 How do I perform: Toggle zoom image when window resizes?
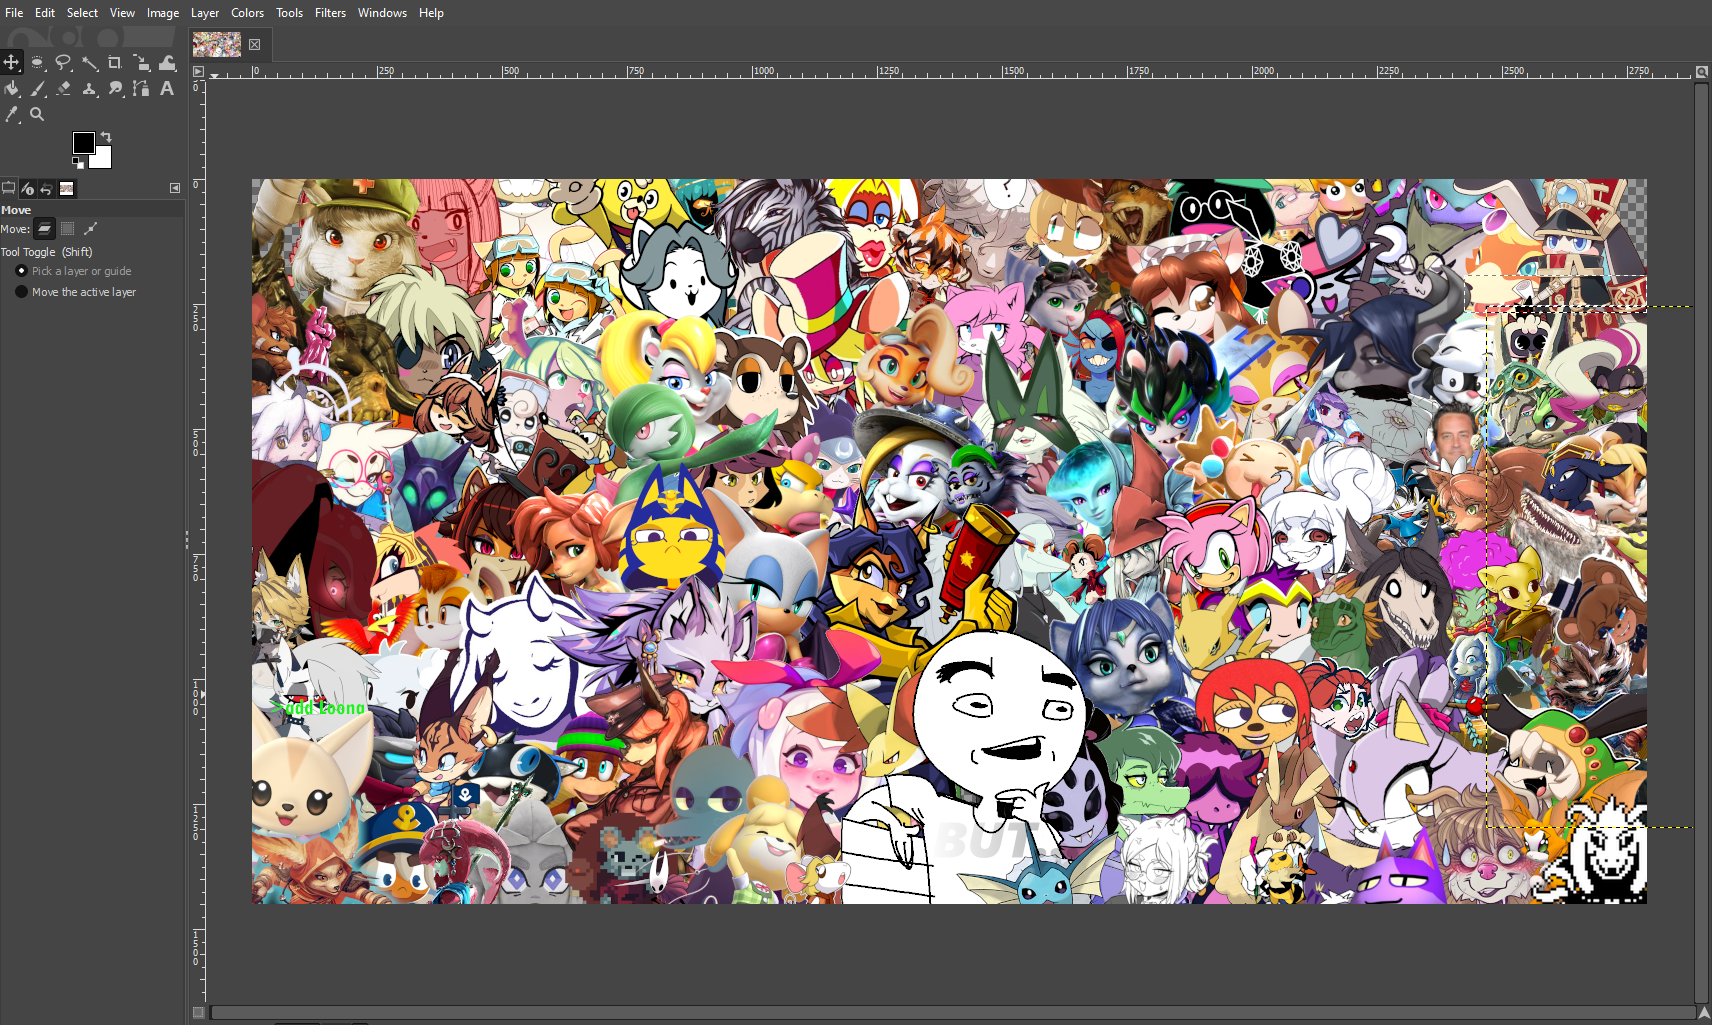pos(1702,72)
